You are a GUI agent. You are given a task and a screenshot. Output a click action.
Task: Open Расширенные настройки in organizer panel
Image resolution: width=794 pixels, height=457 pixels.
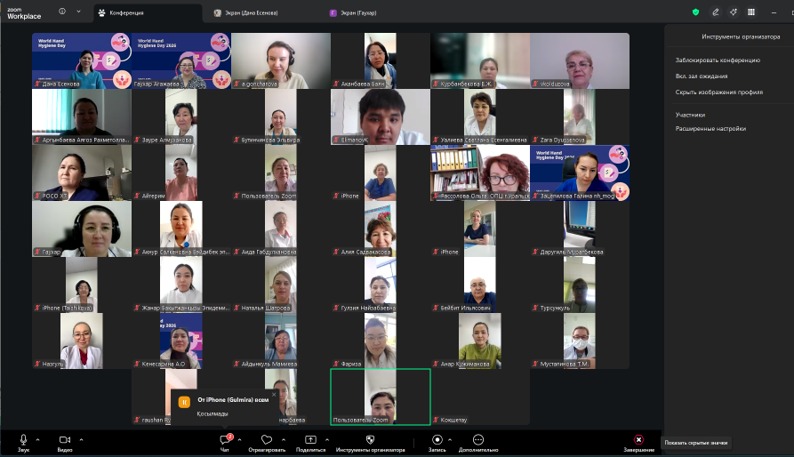(710, 128)
